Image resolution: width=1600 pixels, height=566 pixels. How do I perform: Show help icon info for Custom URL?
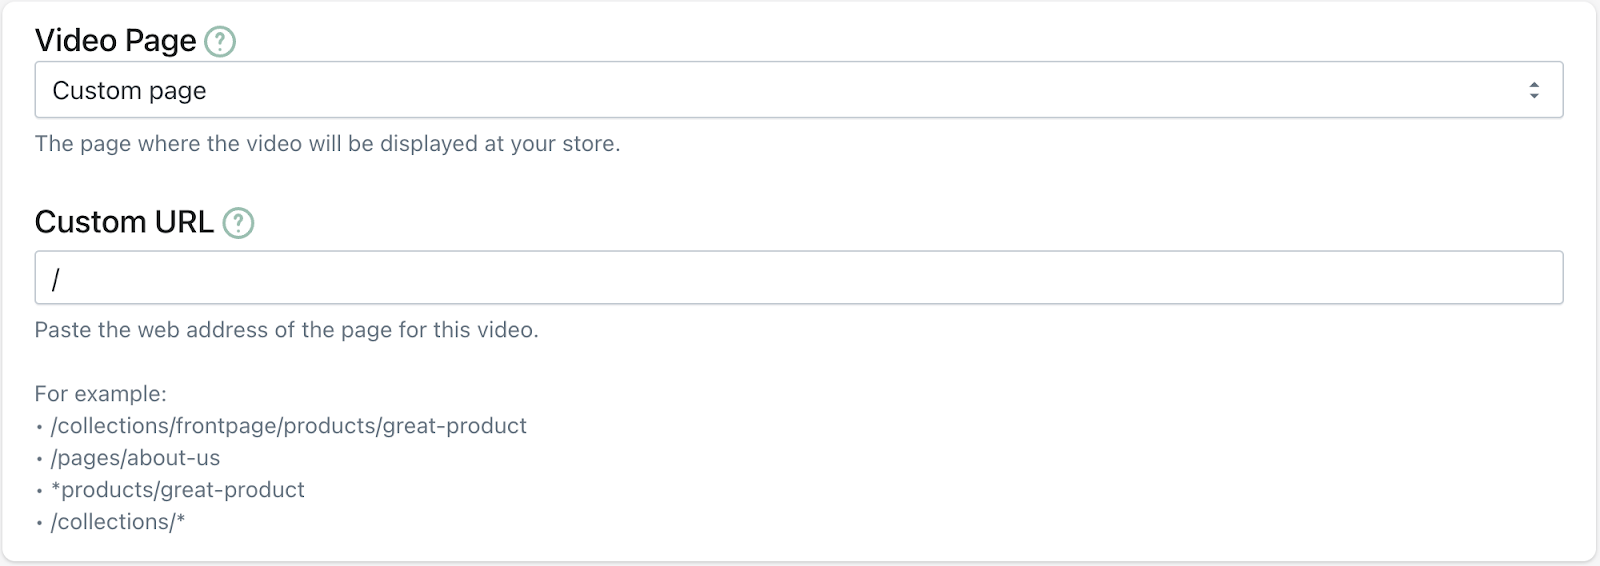point(238,223)
